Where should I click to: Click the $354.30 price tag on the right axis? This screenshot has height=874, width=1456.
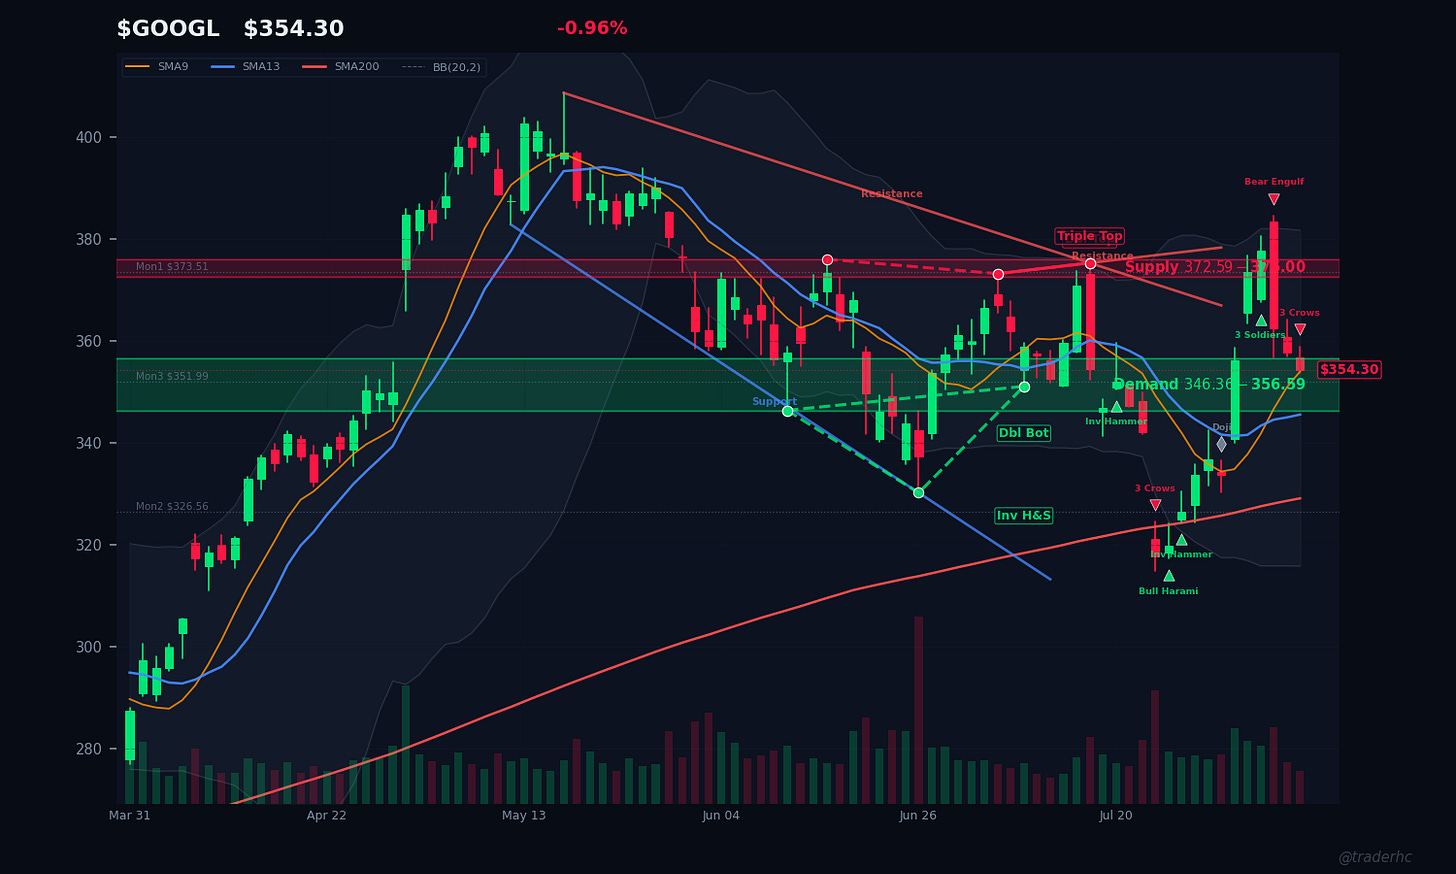pyautogui.click(x=1349, y=370)
